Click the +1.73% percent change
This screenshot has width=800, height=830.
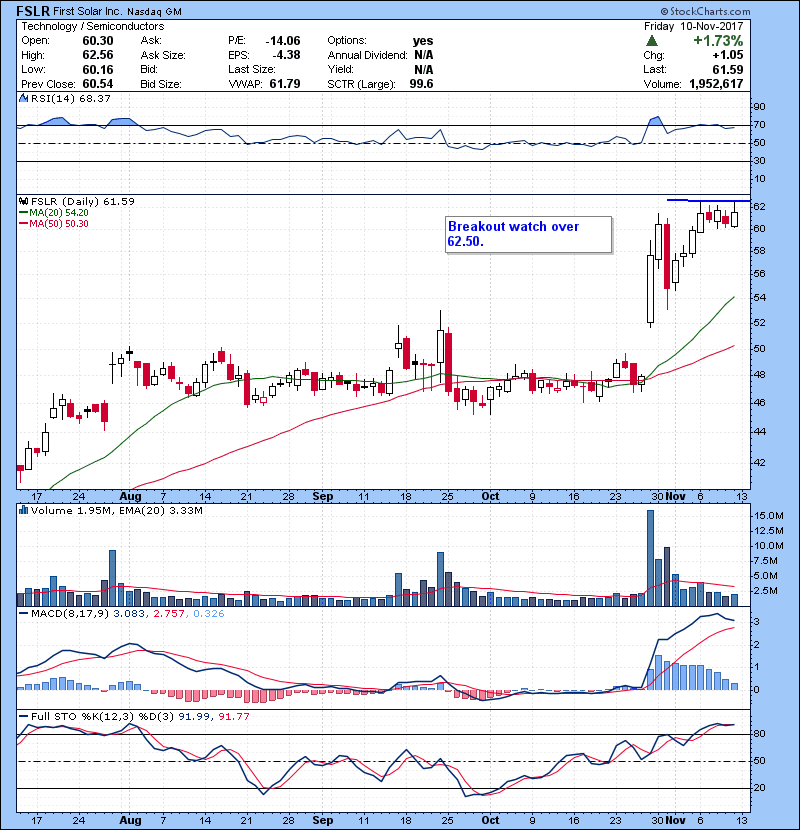(718, 41)
